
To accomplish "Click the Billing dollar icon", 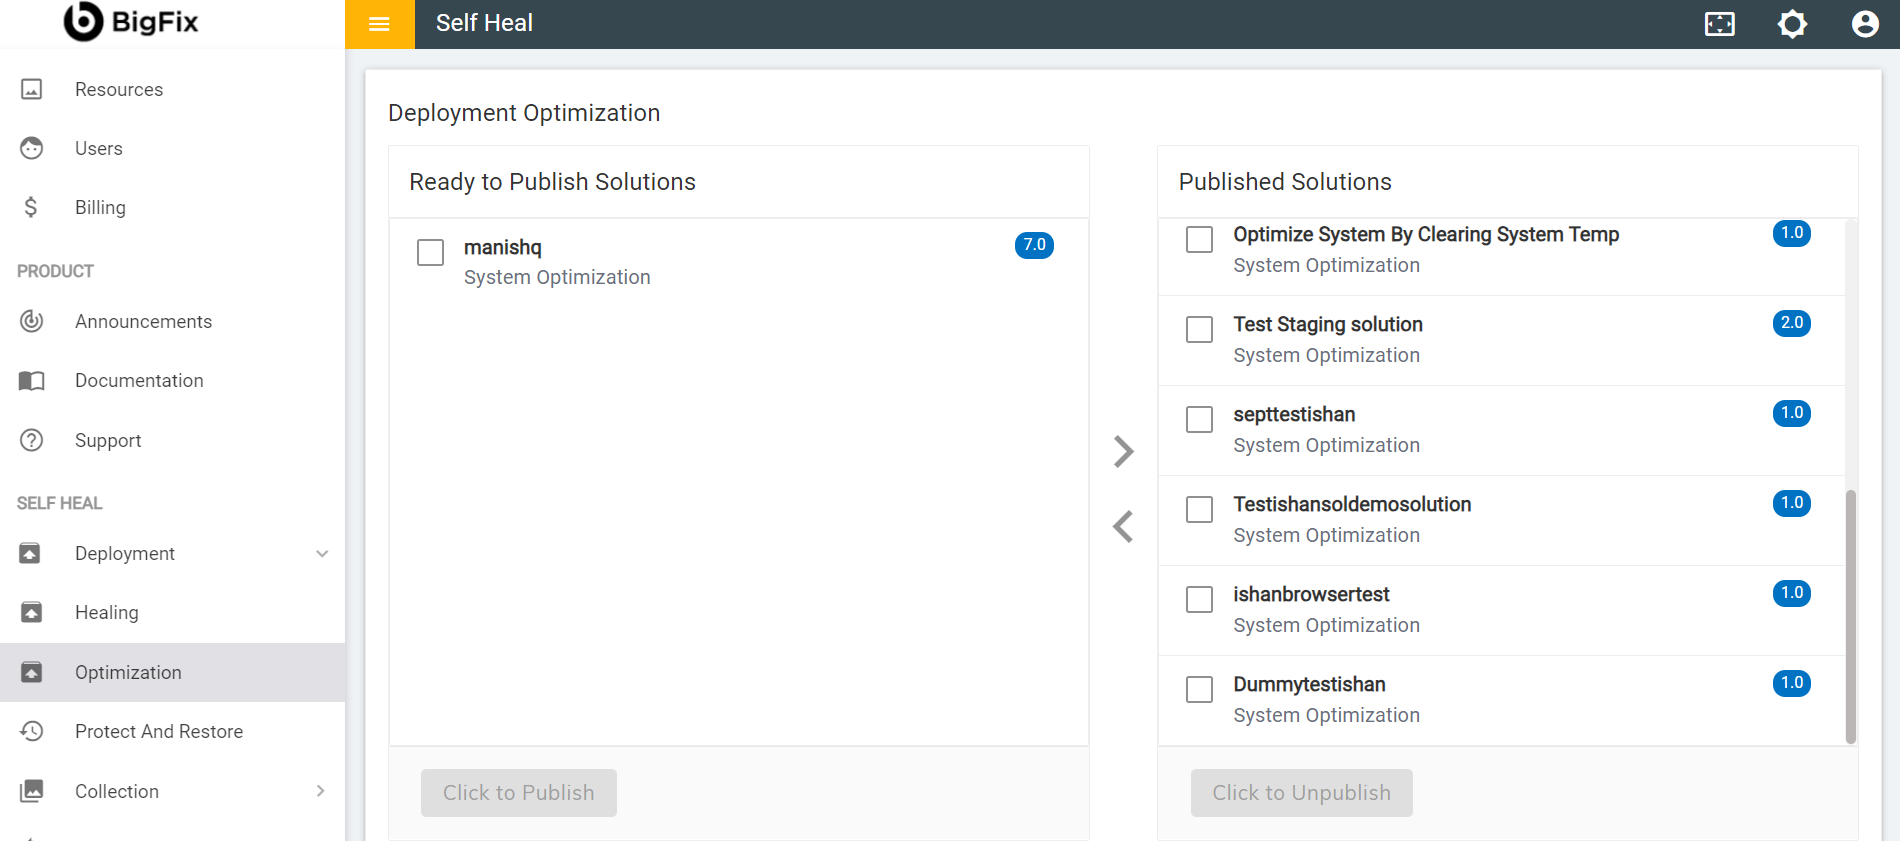I will tap(32, 207).
